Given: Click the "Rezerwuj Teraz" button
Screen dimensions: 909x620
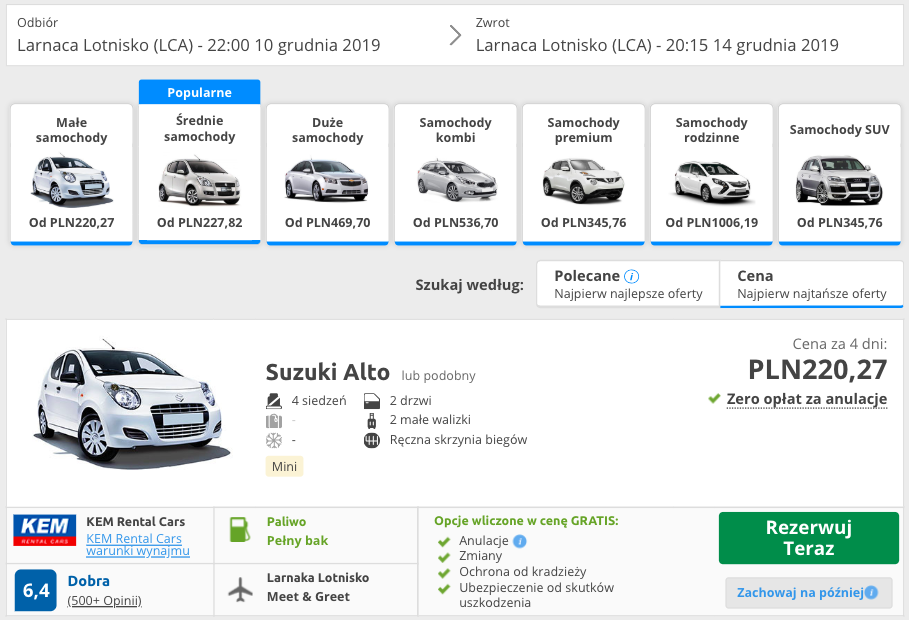Looking at the screenshot, I should tap(808, 538).
